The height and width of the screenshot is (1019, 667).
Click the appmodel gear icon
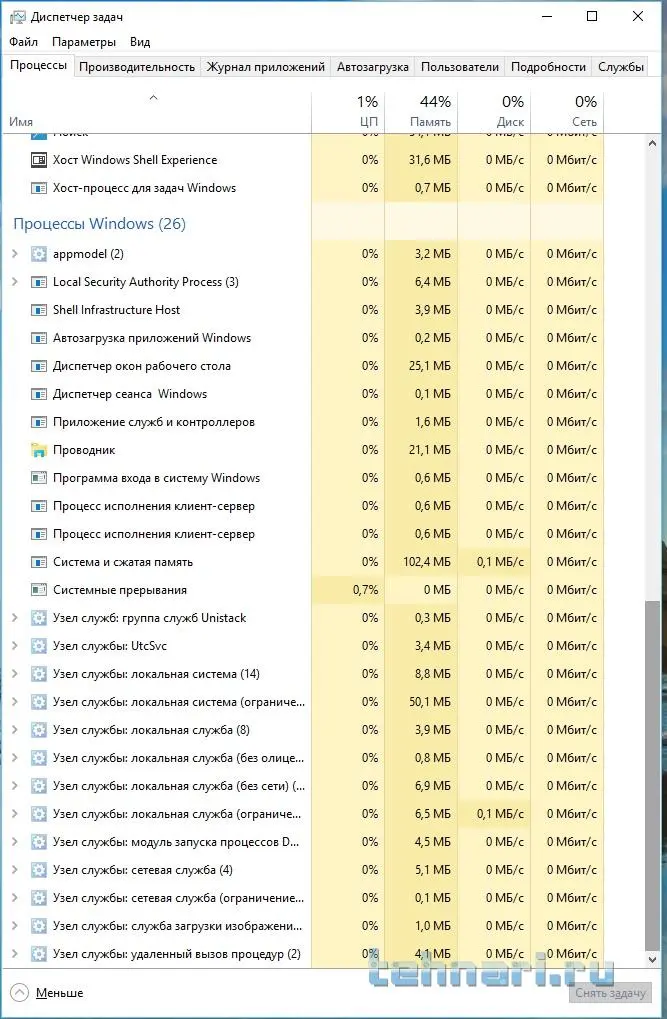[x=39, y=254]
